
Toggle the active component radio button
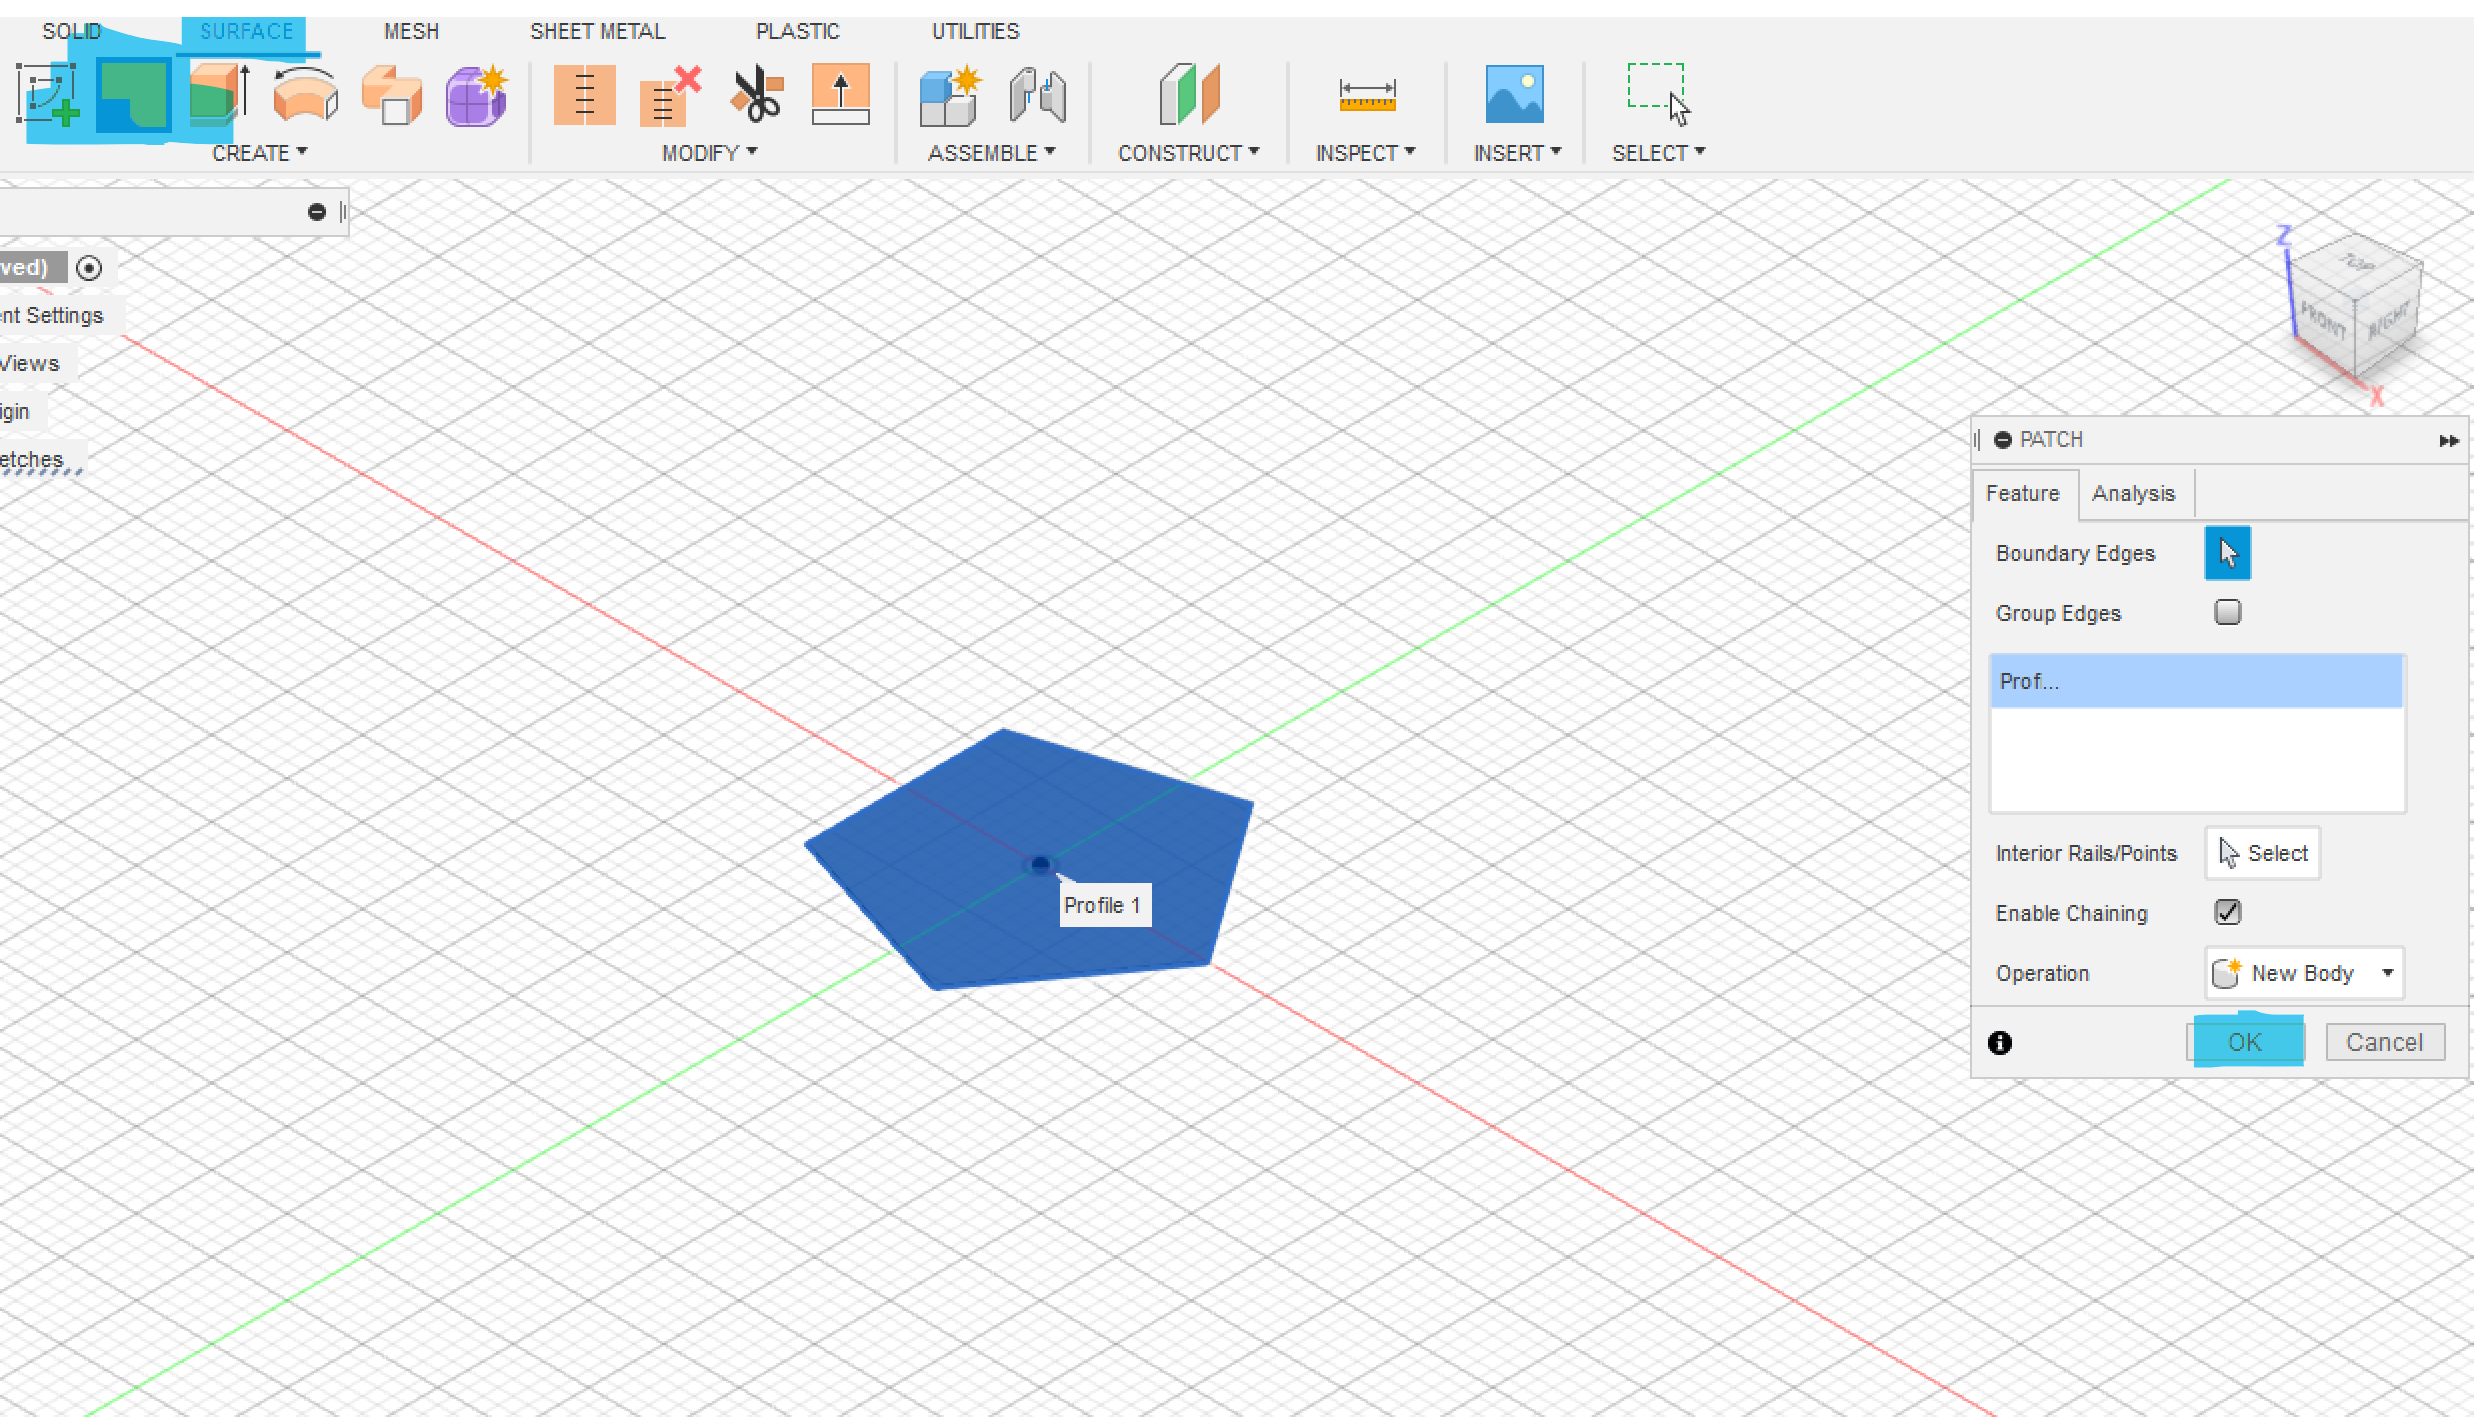[89, 268]
